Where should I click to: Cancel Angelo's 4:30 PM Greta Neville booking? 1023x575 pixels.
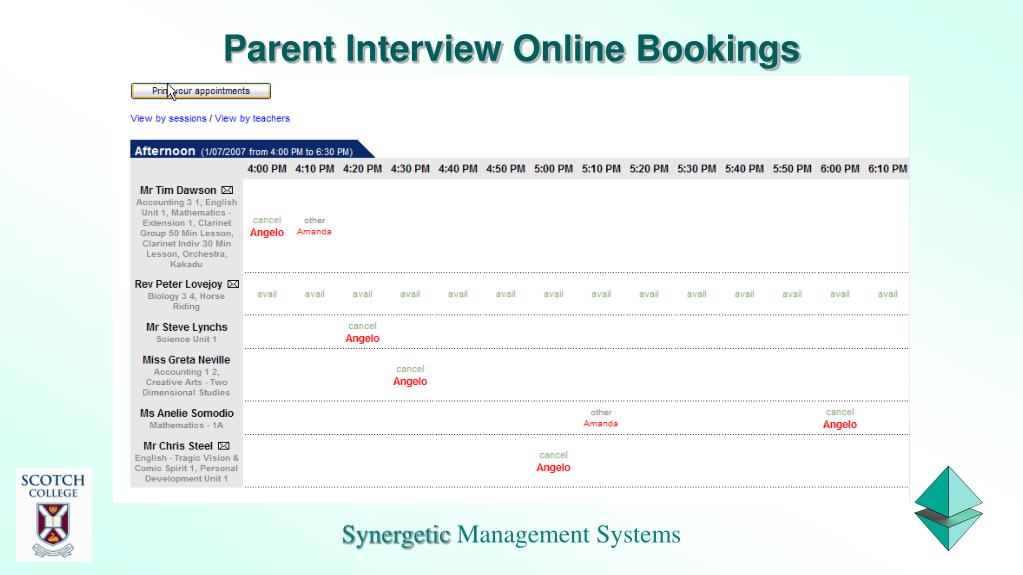click(x=410, y=369)
